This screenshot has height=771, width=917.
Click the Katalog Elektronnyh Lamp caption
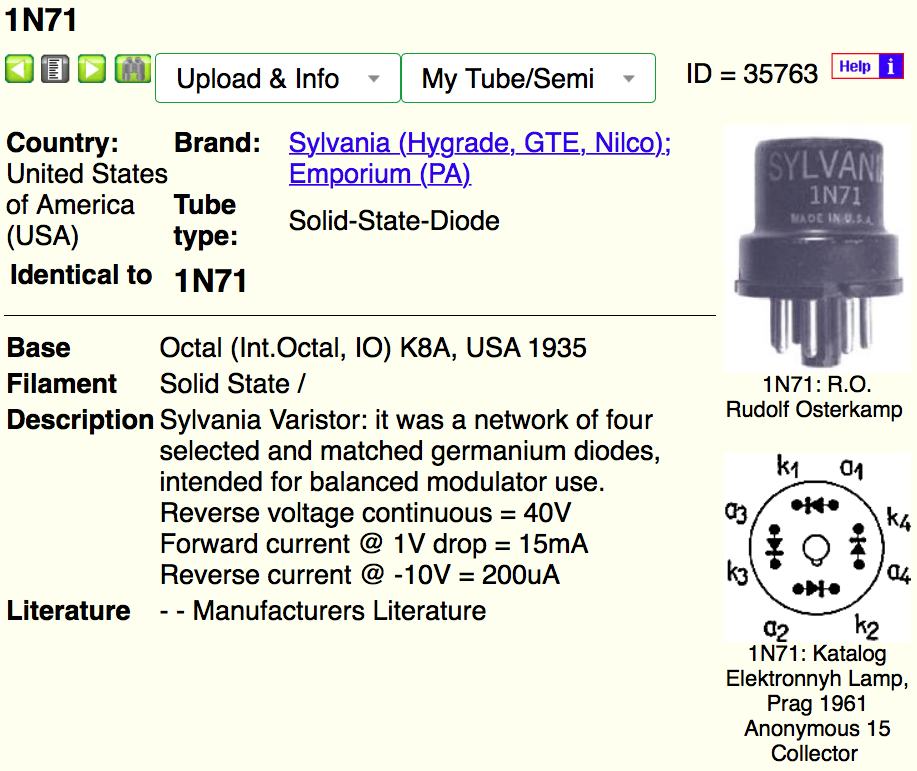click(x=816, y=704)
